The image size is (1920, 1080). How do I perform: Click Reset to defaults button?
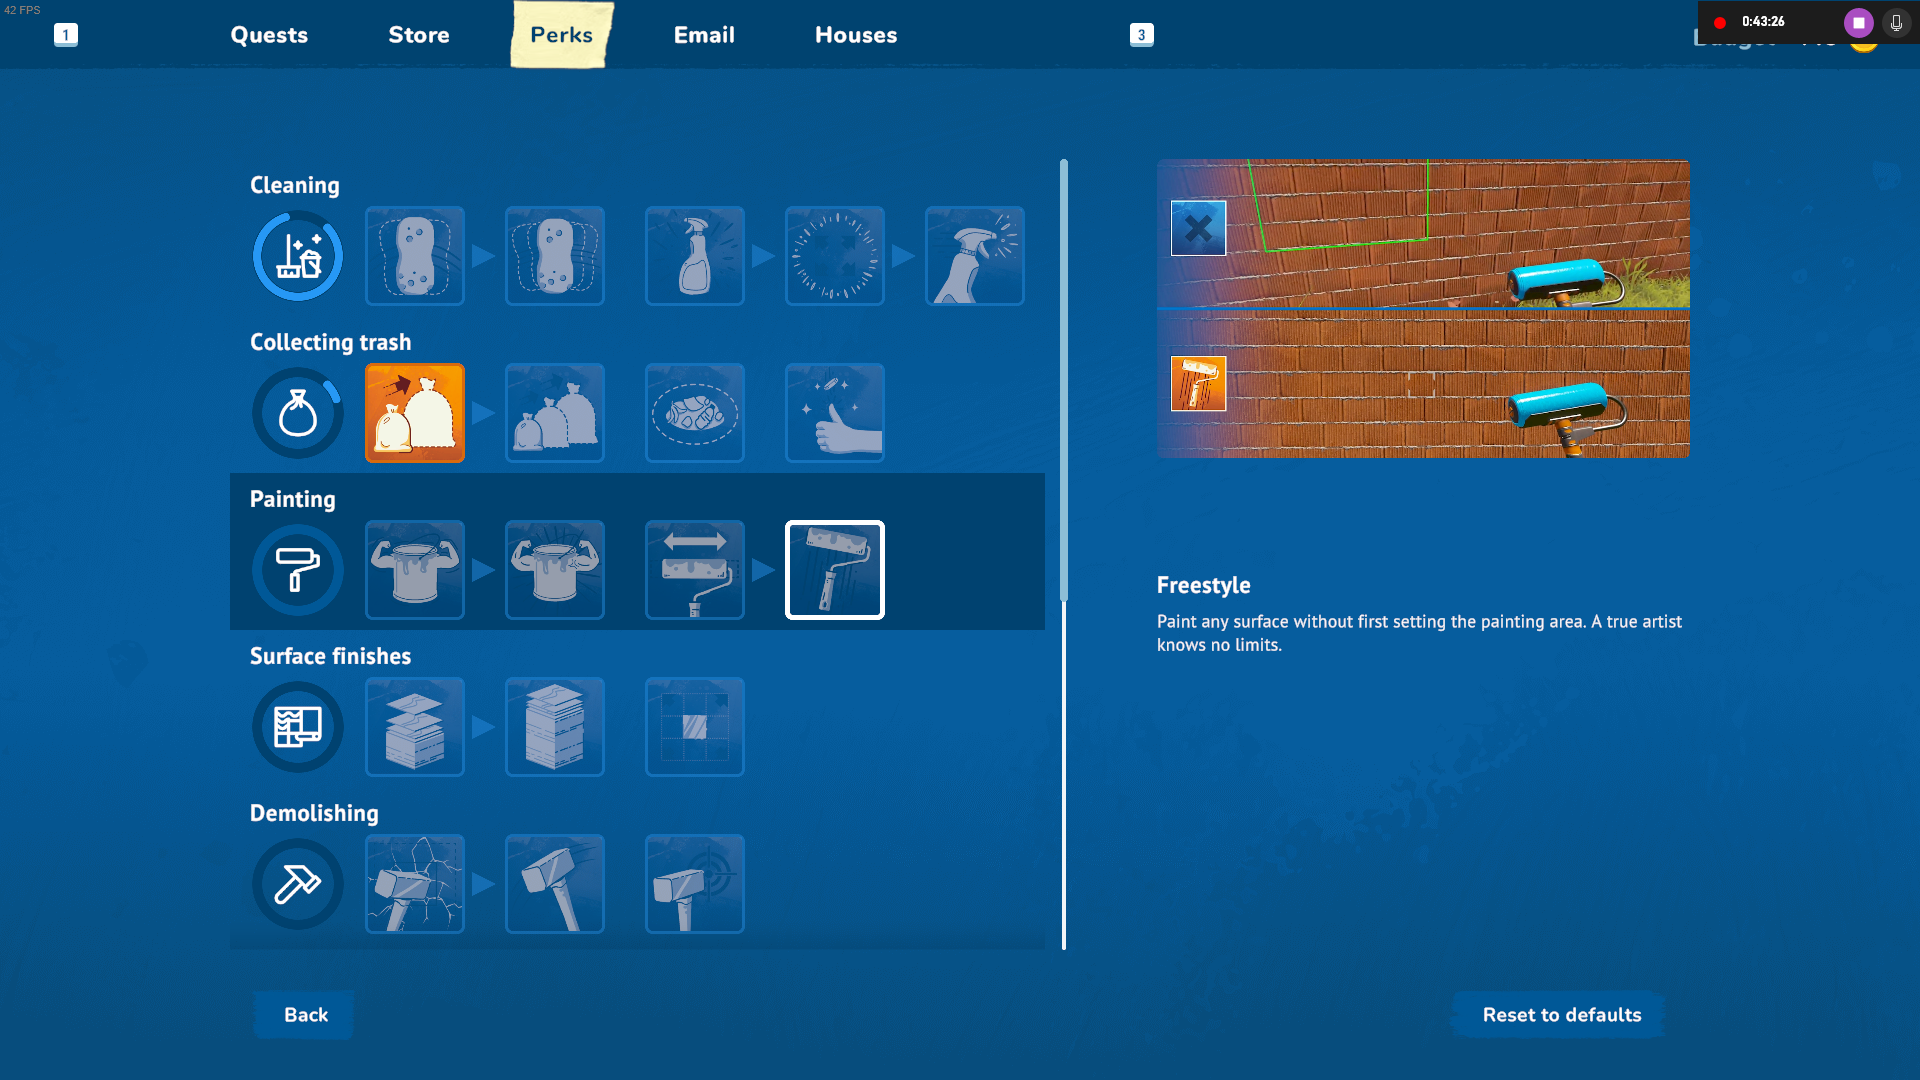pyautogui.click(x=1558, y=1015)
